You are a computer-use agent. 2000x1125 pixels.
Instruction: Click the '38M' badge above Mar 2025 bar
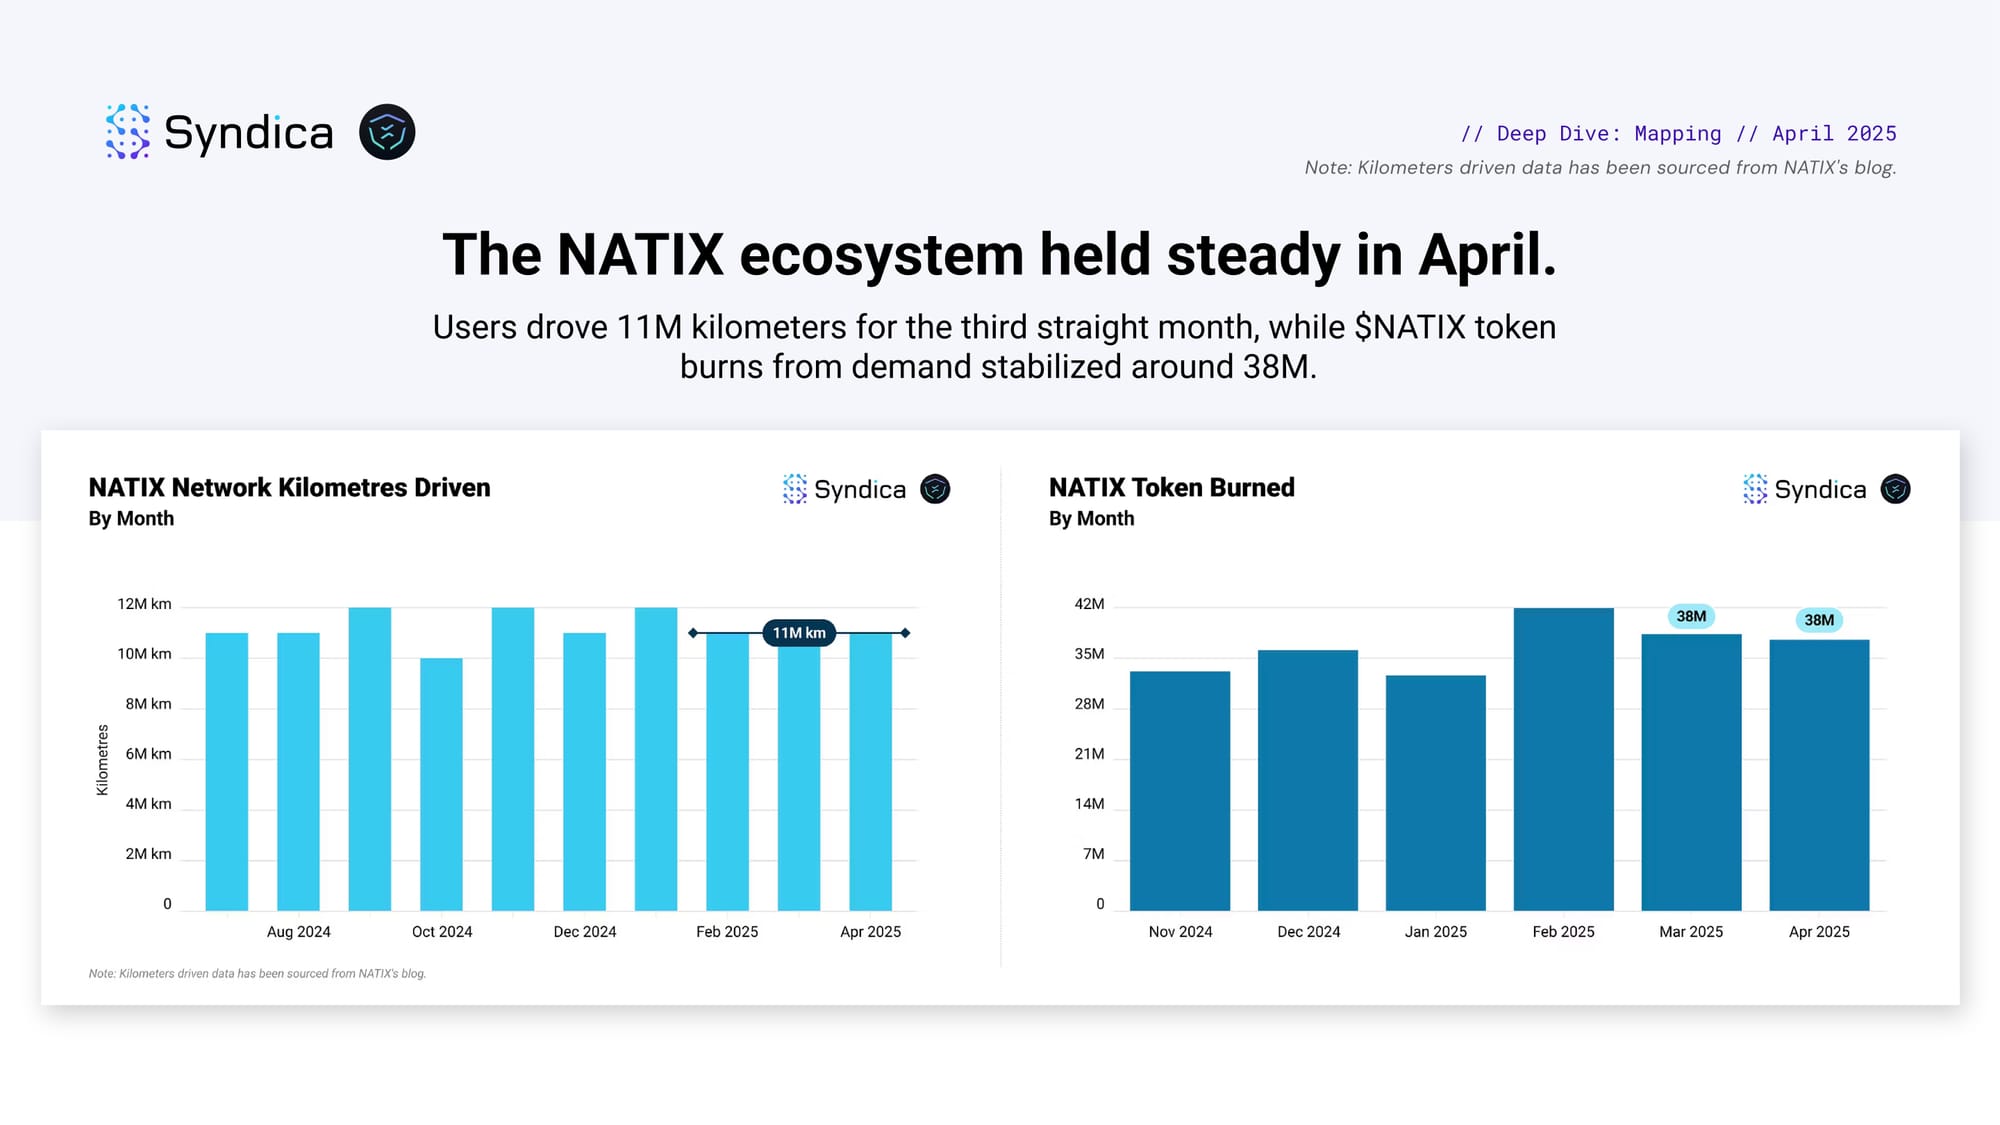coord(1691,616)
